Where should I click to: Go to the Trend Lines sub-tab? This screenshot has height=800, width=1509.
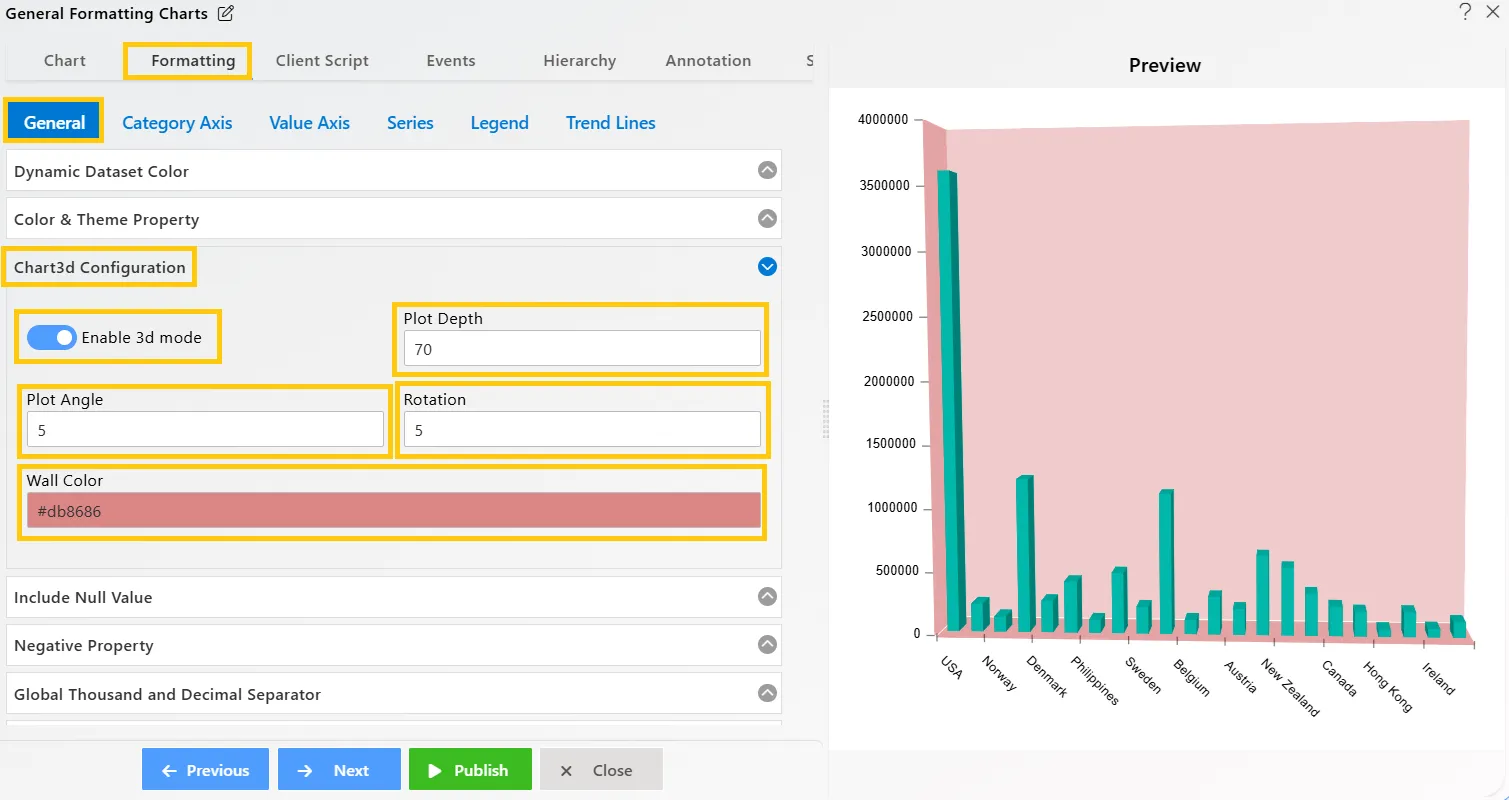point(610,123)
